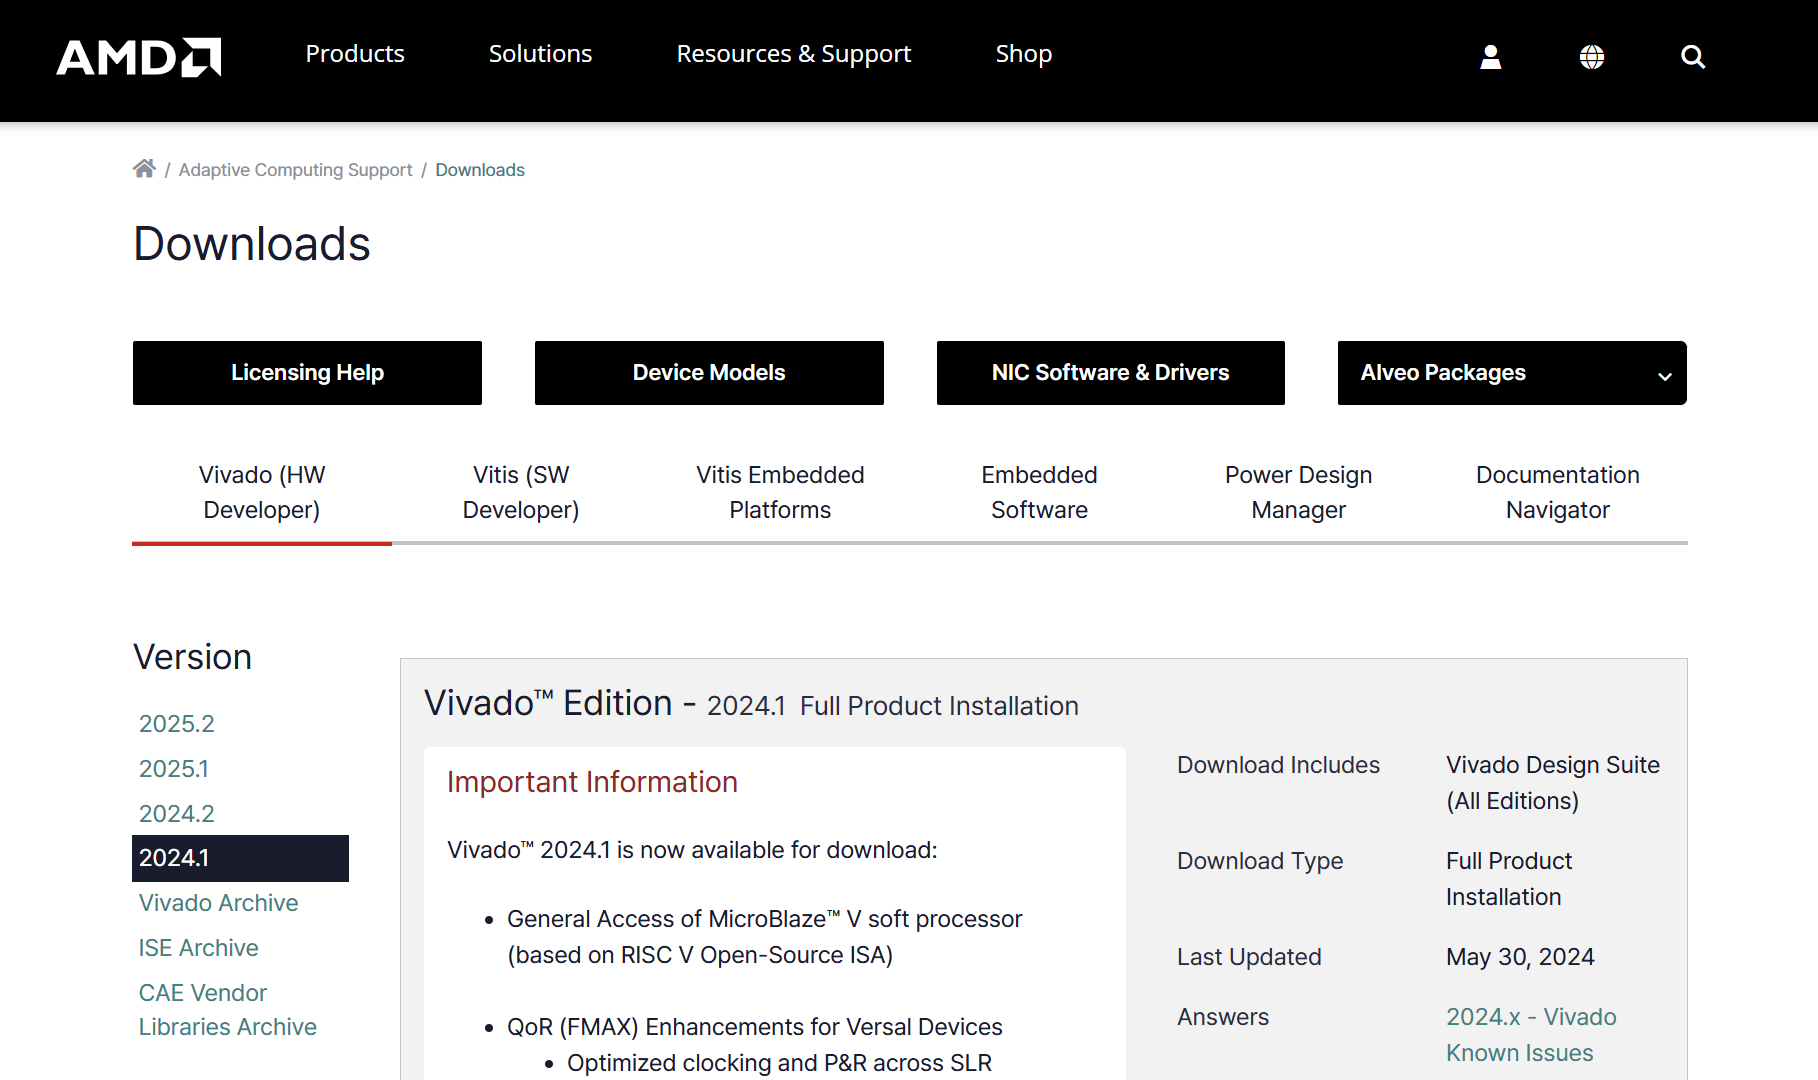The height and width of the screenshot is (1080, 1818).
Task: Click 'General Access of MicroBlaze V' bullet
Action: click(x=765, y=937)
